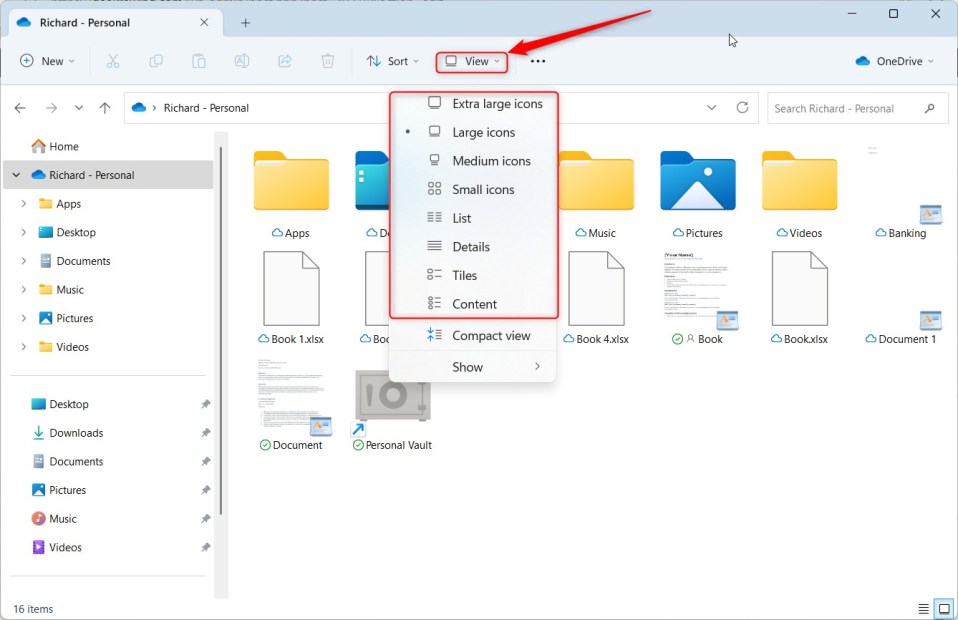The image size is (958, 620).
Task: Switch to Details layout via the status bar toggle
Action: (922, 608)
